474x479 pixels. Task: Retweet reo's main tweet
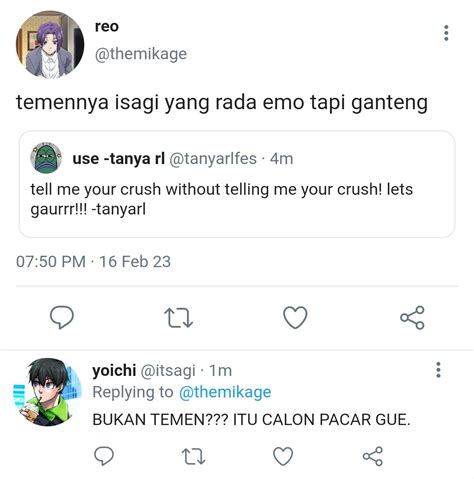179,318
